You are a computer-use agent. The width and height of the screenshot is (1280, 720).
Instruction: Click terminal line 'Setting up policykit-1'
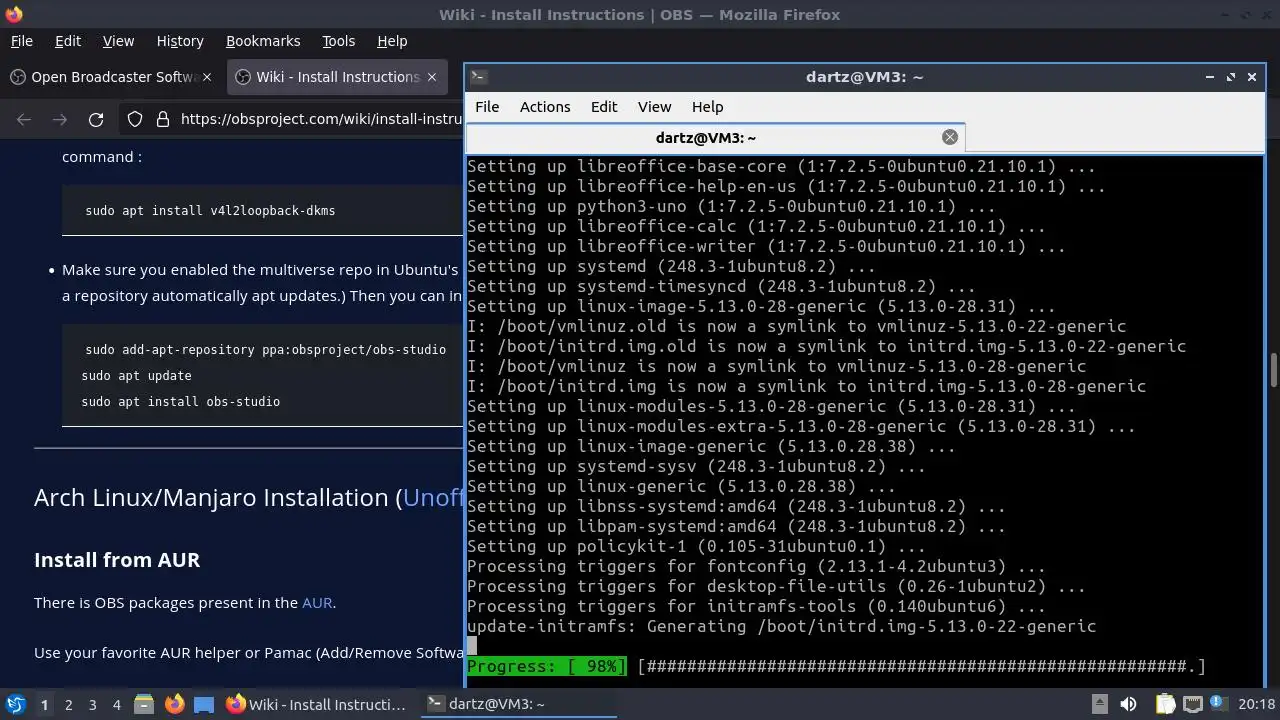696,546
